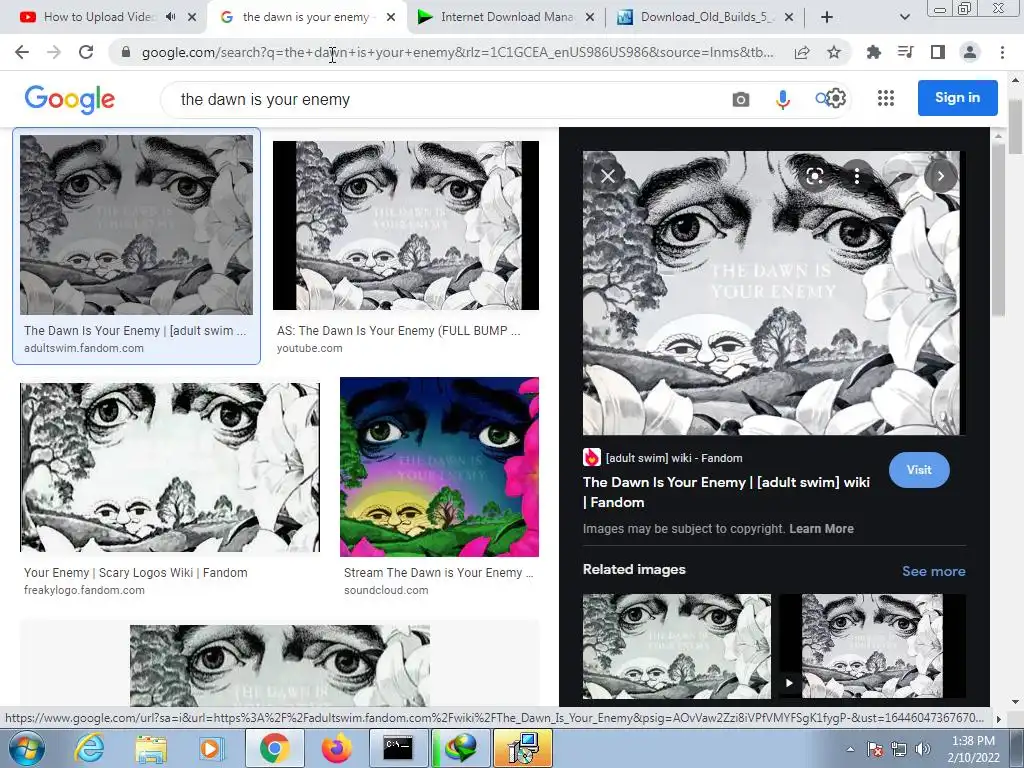
Task: Click the browser address bar URL
Action: tap(457, 52)
